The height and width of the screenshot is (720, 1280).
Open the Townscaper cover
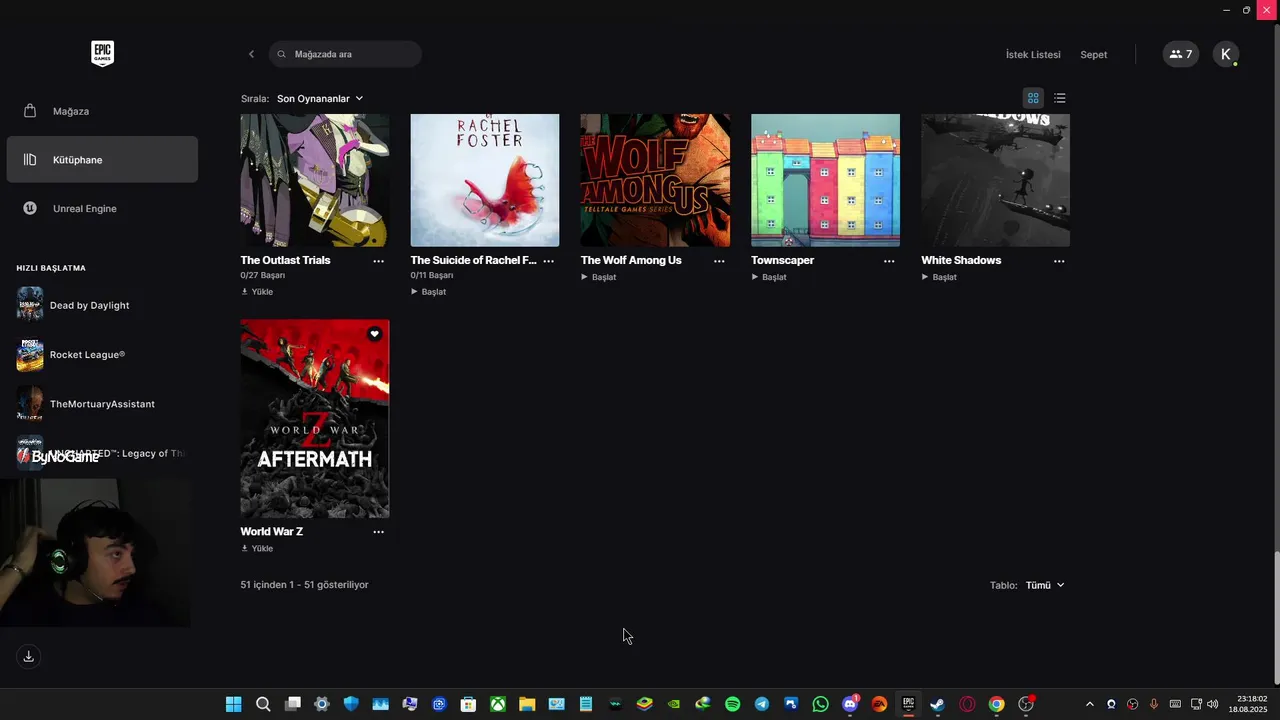coord(825,180)
